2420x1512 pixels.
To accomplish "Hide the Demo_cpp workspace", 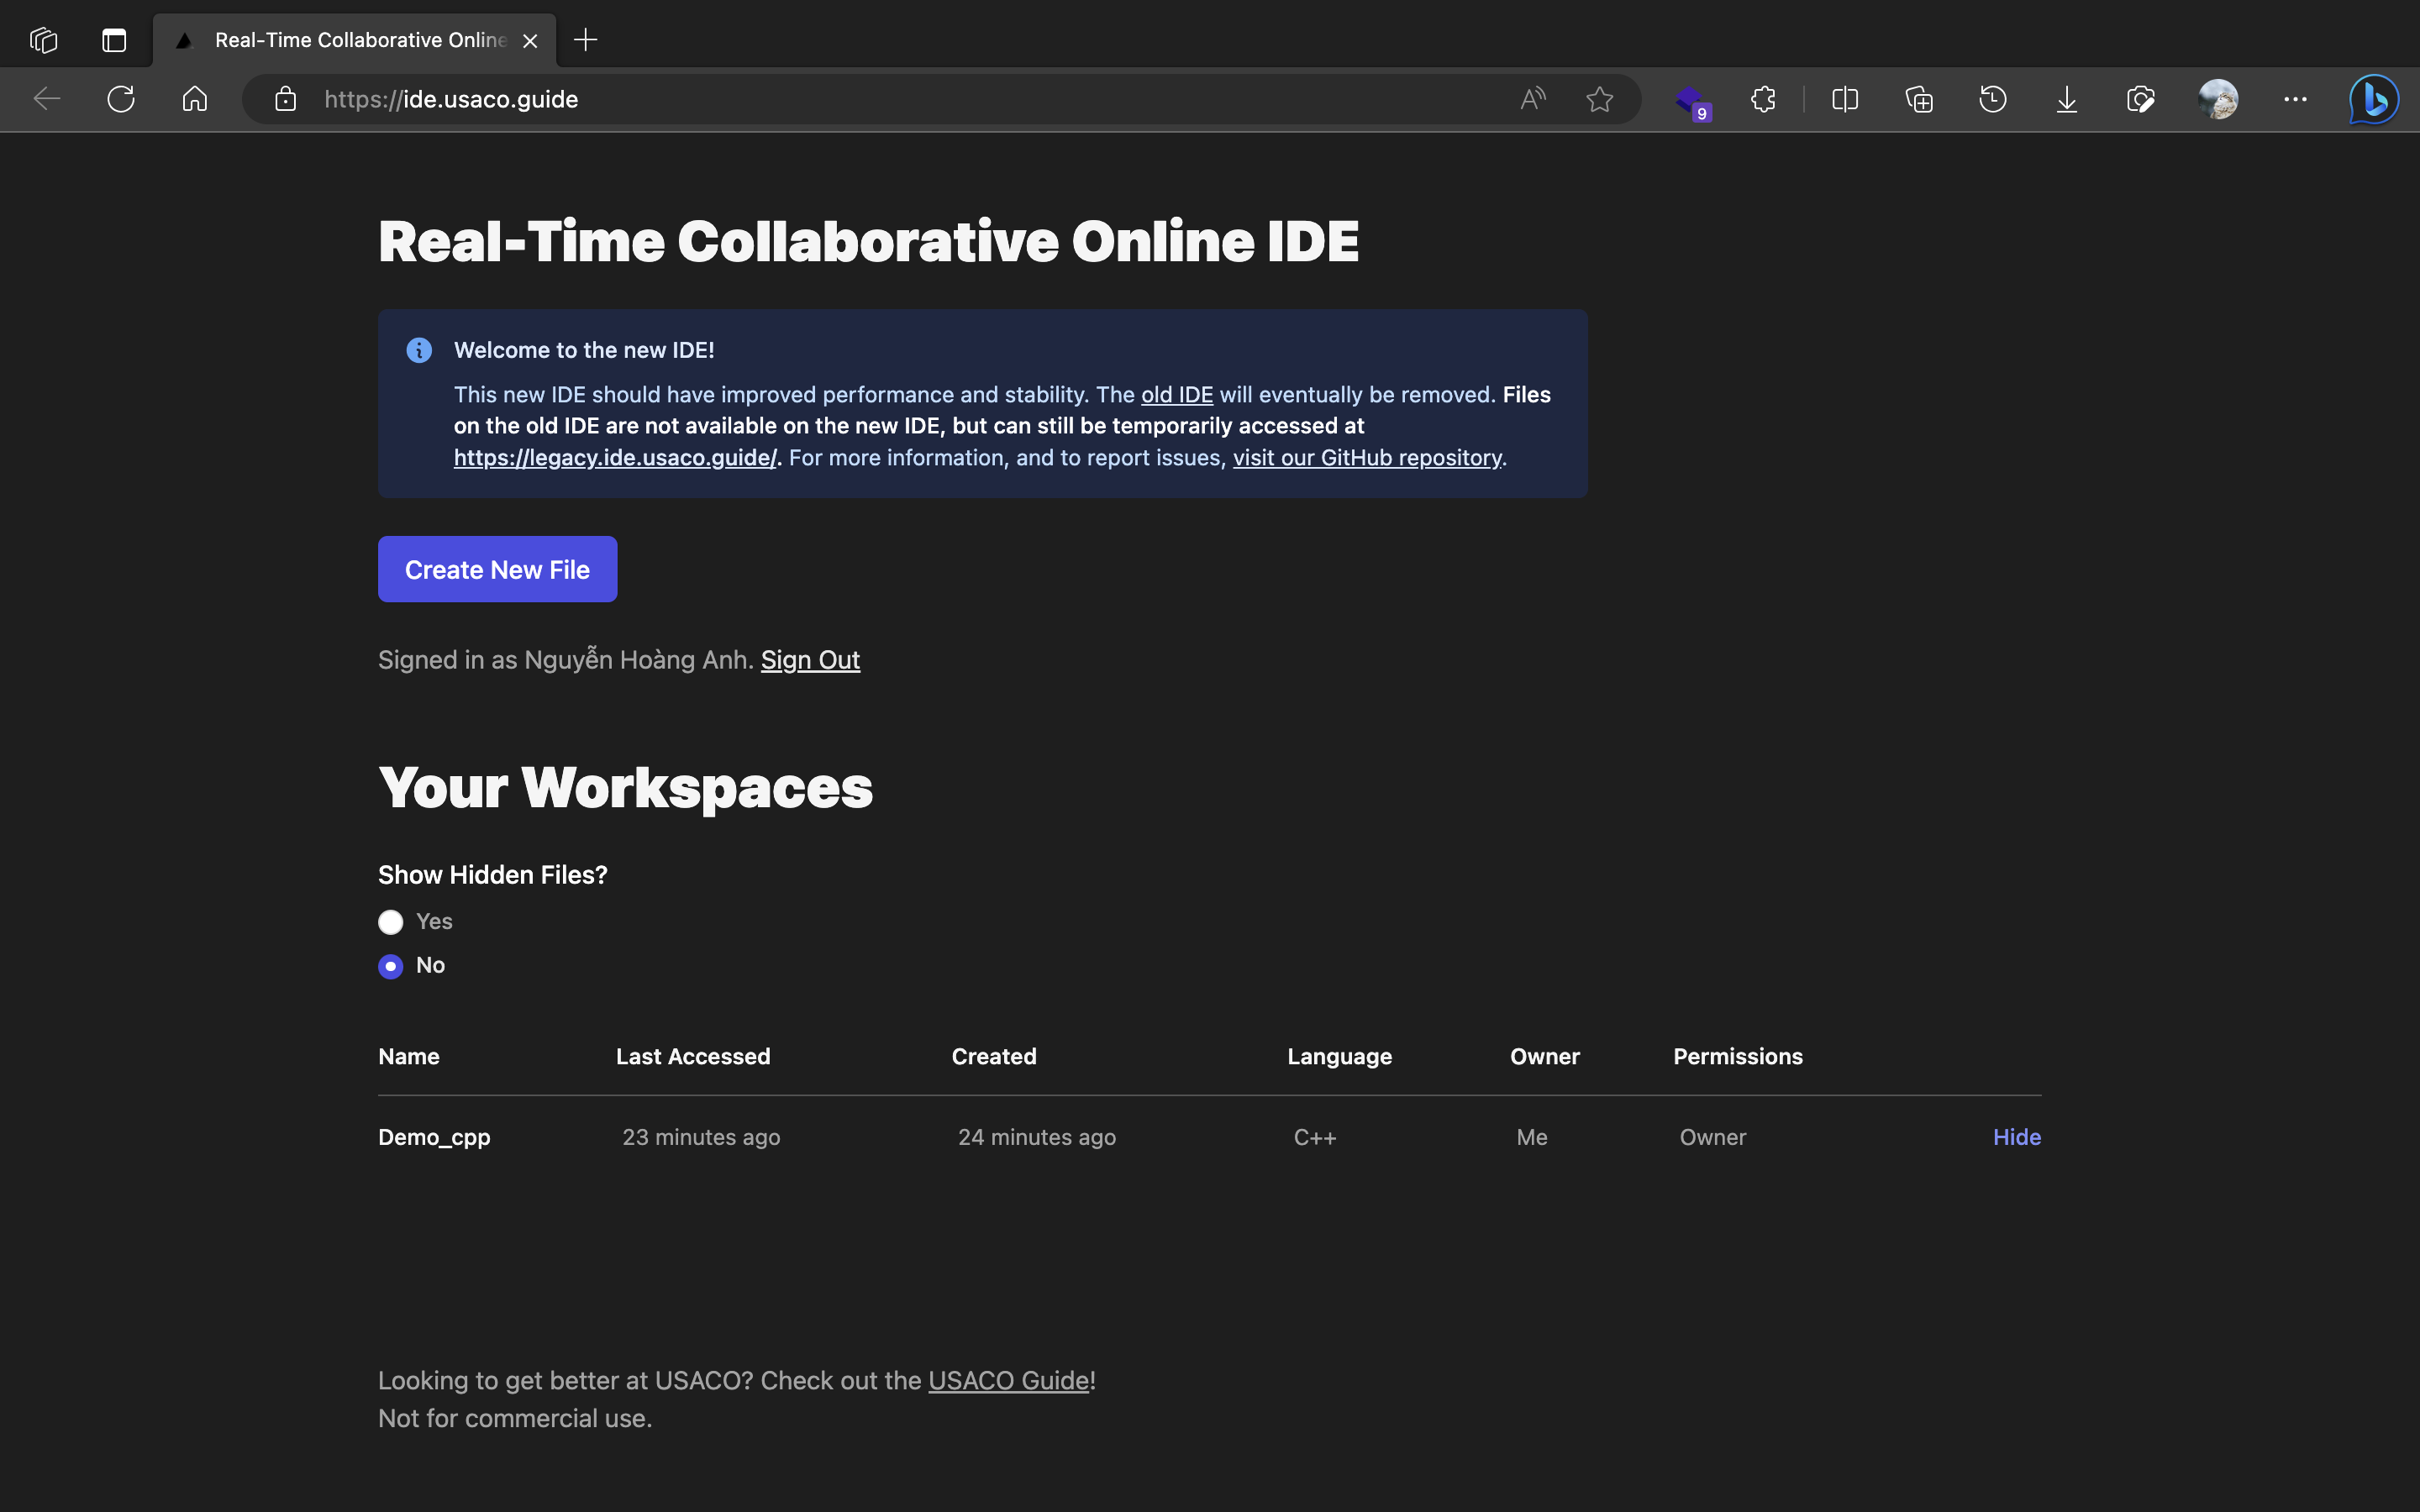I will point(2016,1137).
